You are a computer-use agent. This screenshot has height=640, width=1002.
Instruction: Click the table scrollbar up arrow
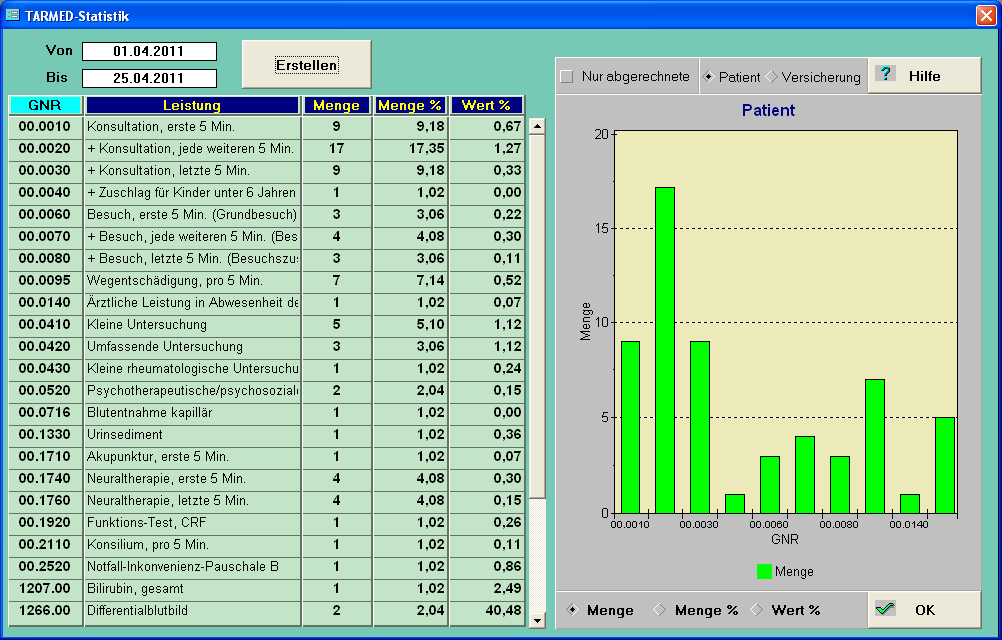tap(537, 126)
